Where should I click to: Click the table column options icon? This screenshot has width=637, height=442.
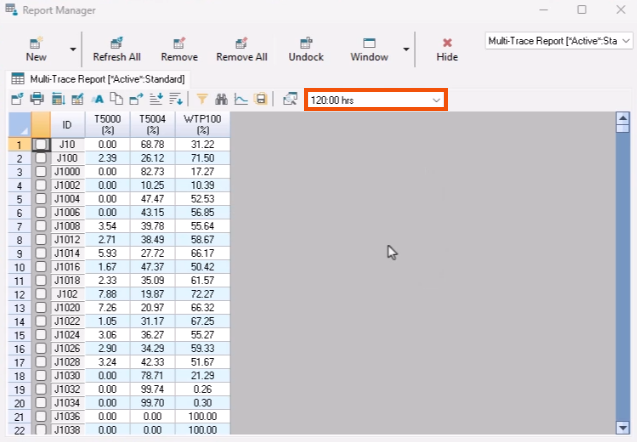tap(58, 99)
